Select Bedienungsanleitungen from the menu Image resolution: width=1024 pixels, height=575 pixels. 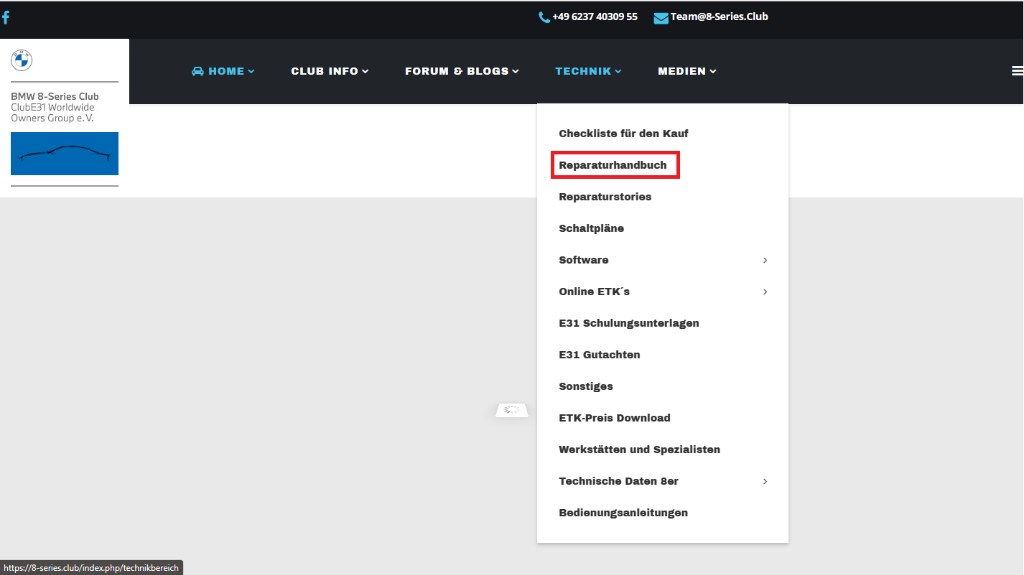pos(623,513)
